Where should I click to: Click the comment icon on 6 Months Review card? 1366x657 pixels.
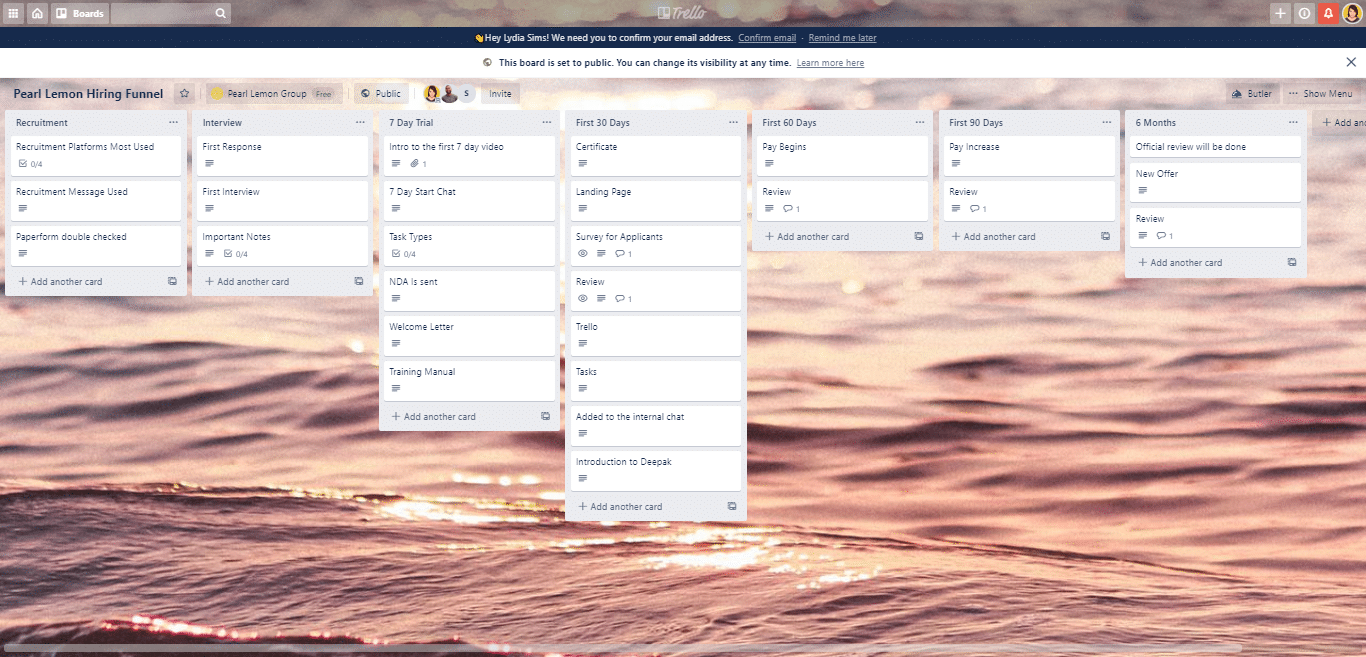pos(1164,236)
